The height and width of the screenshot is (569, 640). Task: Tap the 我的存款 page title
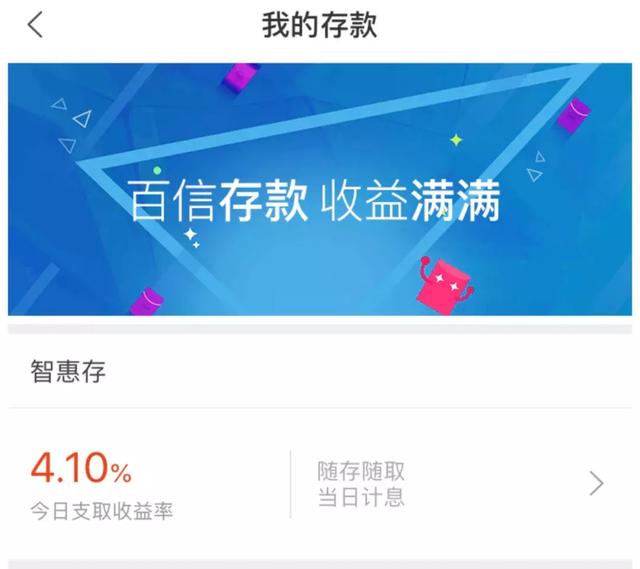pos(319,25)
